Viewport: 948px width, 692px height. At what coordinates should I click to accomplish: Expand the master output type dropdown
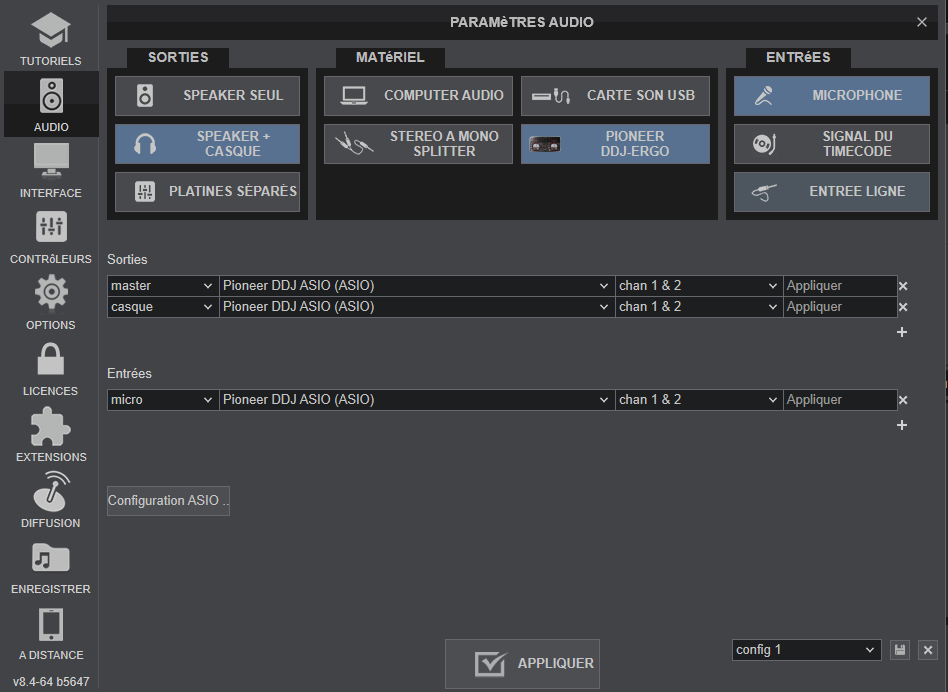(162, 286)
